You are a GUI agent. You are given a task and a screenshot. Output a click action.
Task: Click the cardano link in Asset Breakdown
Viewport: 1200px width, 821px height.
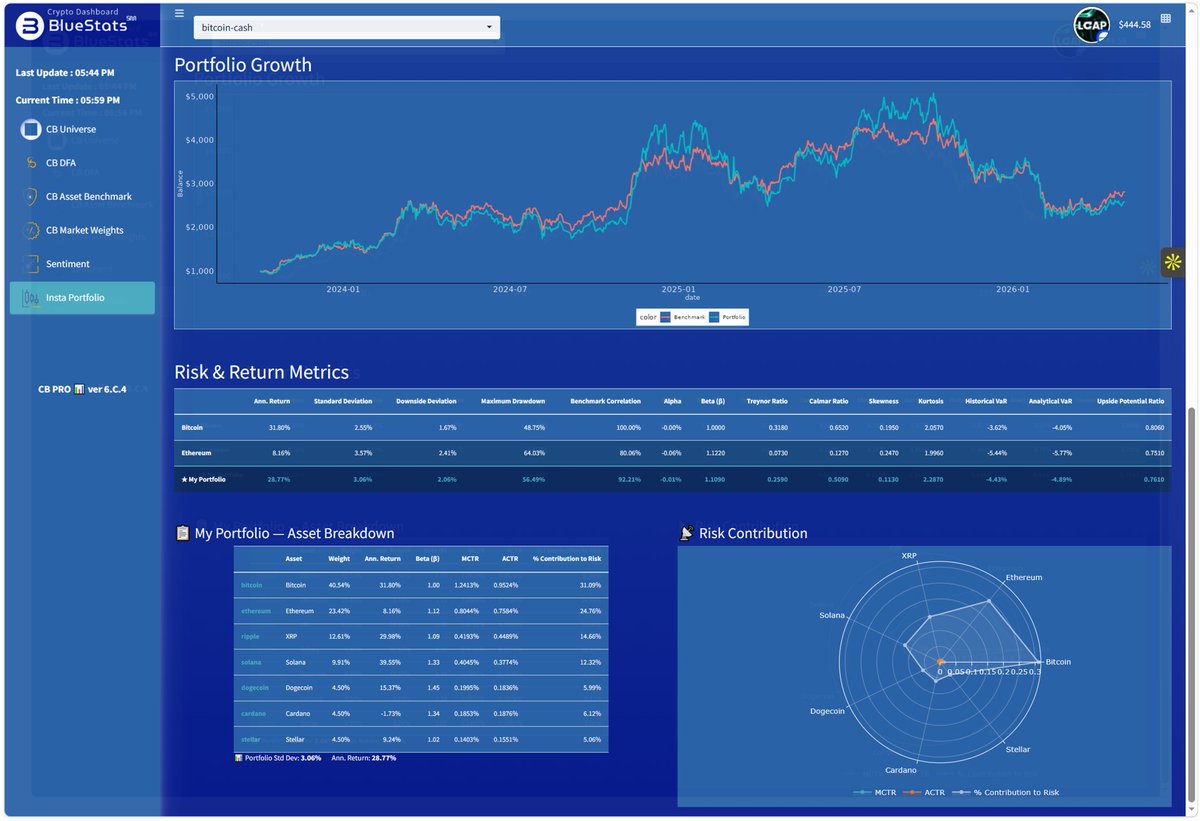253,713
